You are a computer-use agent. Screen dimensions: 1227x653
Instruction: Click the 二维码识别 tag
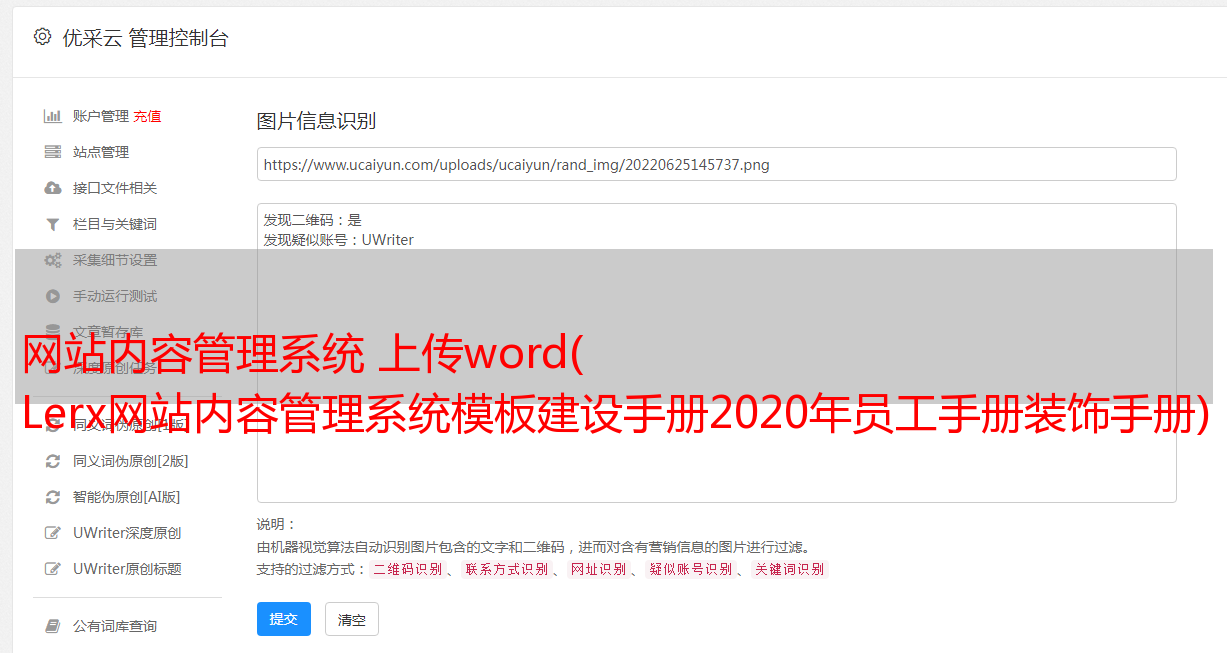coord(407,569)
